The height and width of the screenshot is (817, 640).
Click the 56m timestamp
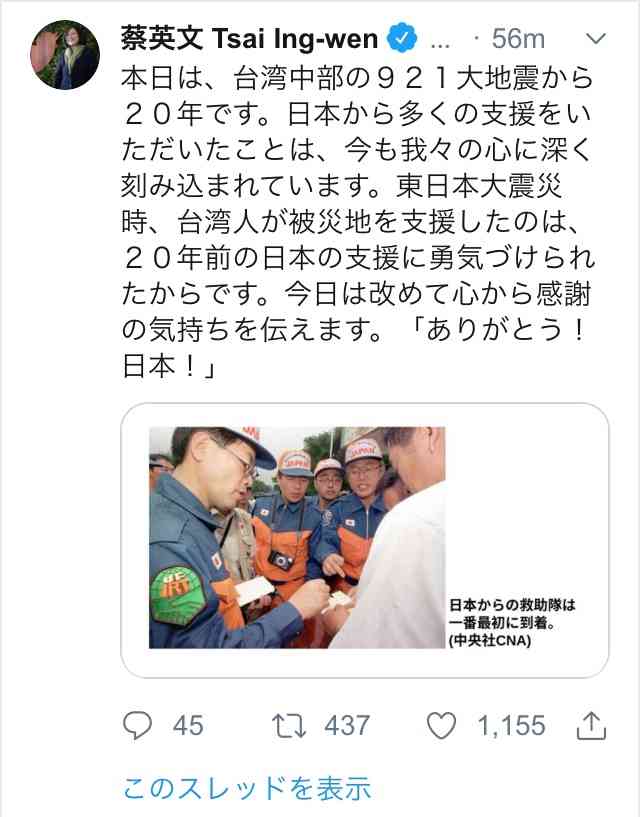pos(519,39)
